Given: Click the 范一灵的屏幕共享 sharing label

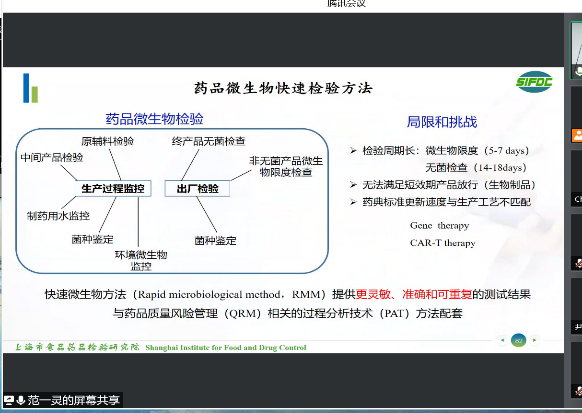Looking at the screenshot, I should tap(73, 400).
